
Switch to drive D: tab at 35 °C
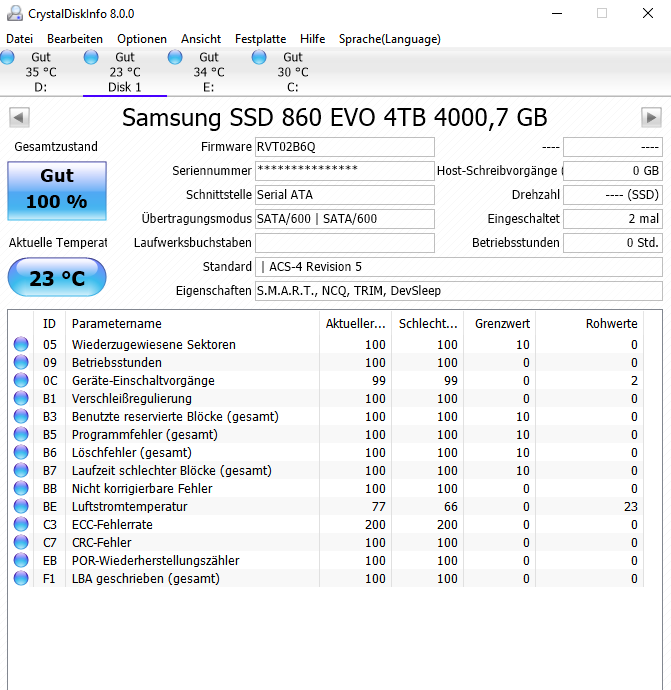(x=41, y=72)
